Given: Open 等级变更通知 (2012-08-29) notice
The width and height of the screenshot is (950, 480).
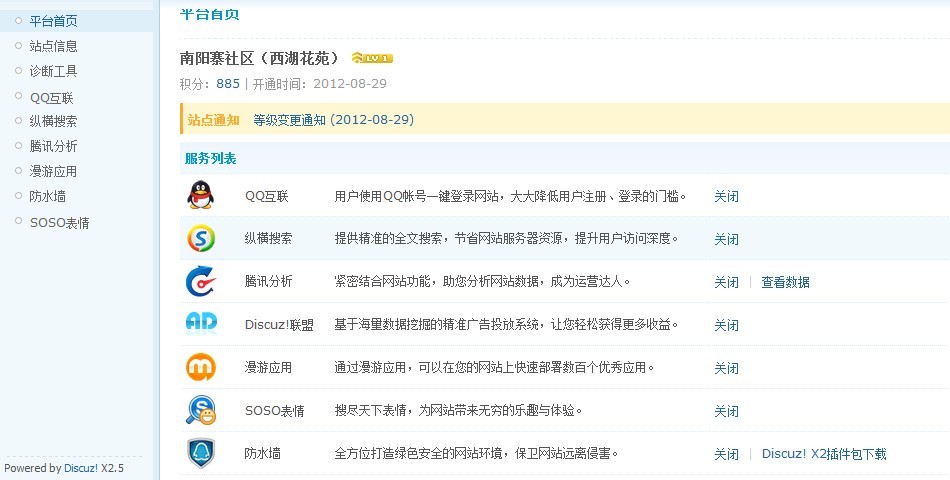Looking at the screenshot, I should [333, 120].
